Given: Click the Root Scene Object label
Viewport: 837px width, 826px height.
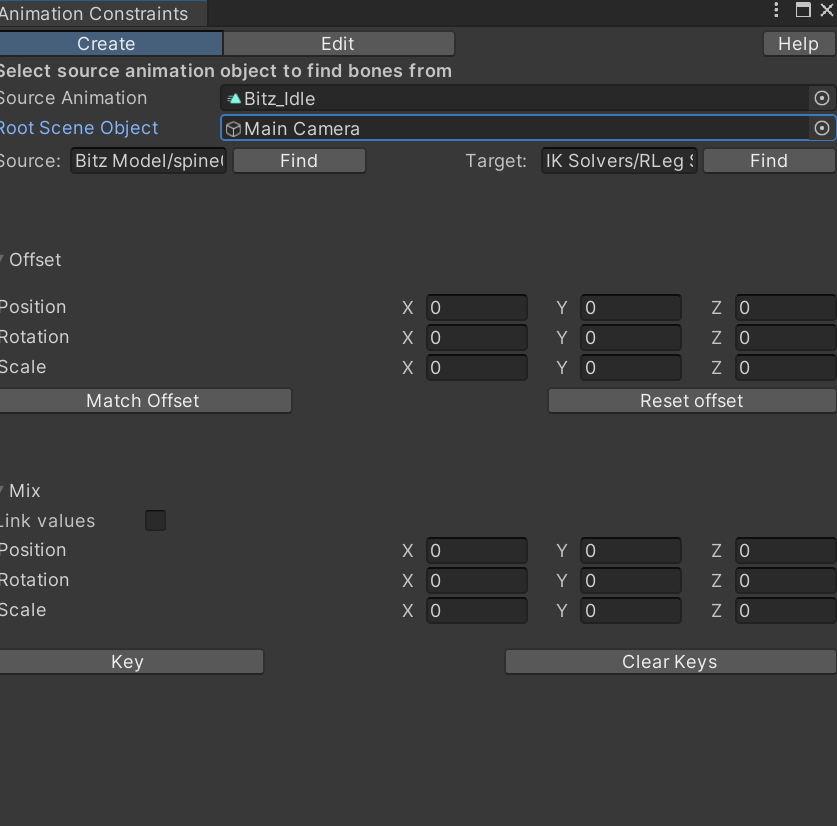Looking at the screenshot, I should (x=79, y=128).
